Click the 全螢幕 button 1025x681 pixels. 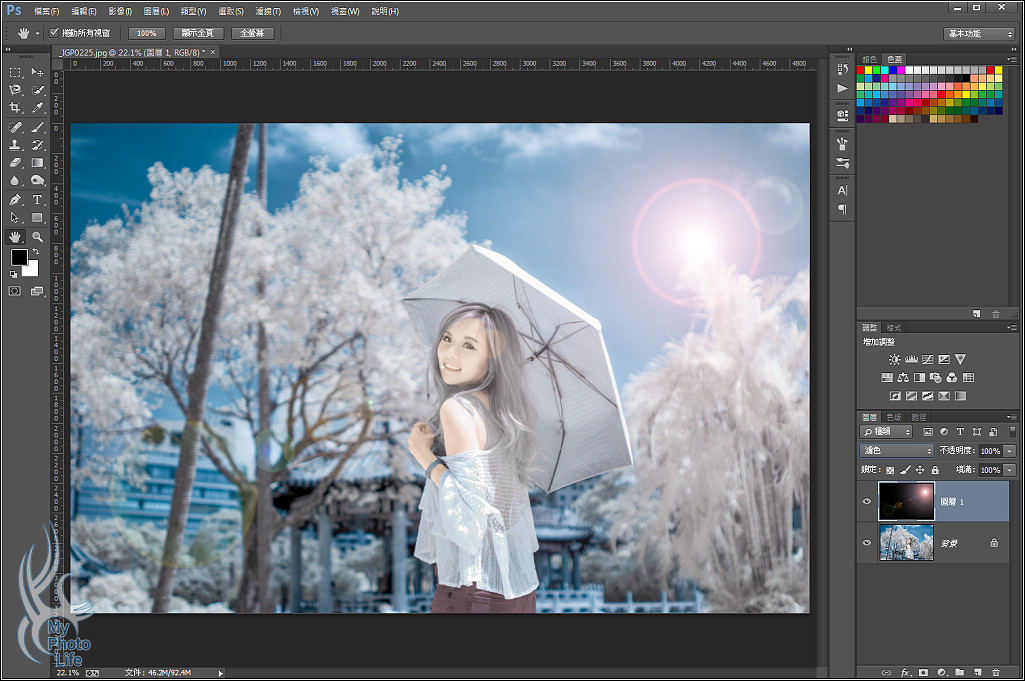251,33
